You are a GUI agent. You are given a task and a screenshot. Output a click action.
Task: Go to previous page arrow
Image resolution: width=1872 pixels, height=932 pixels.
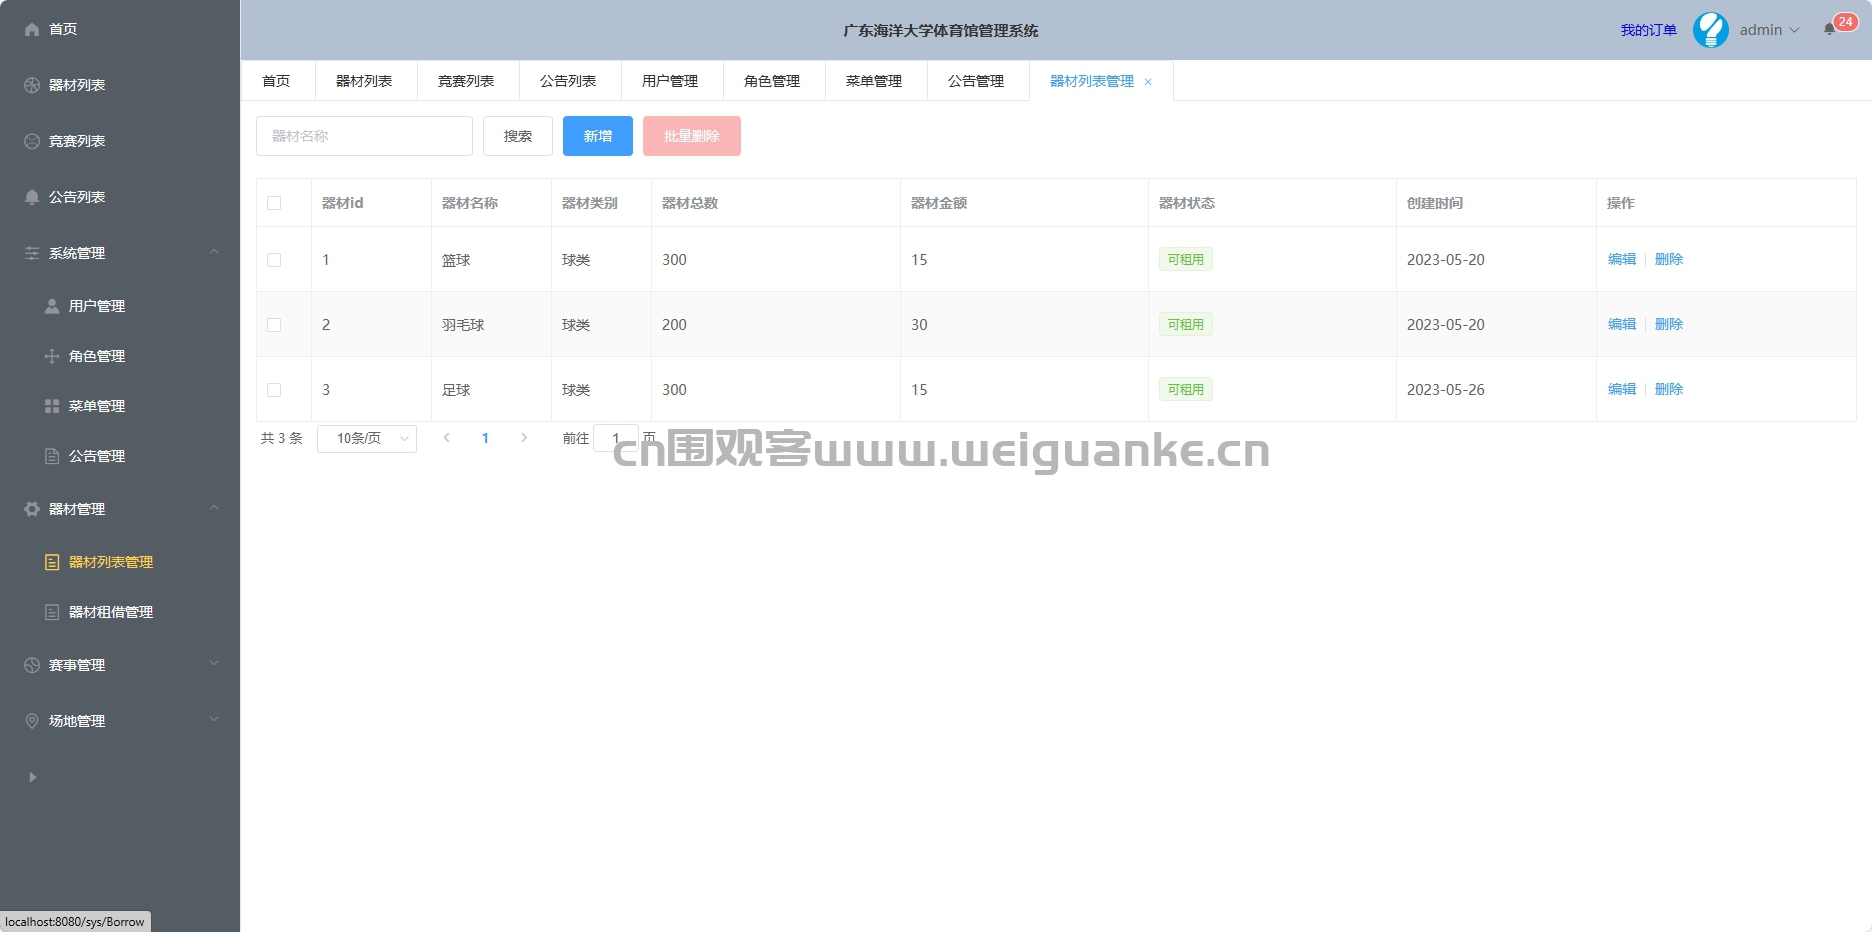tap(447, 438)
